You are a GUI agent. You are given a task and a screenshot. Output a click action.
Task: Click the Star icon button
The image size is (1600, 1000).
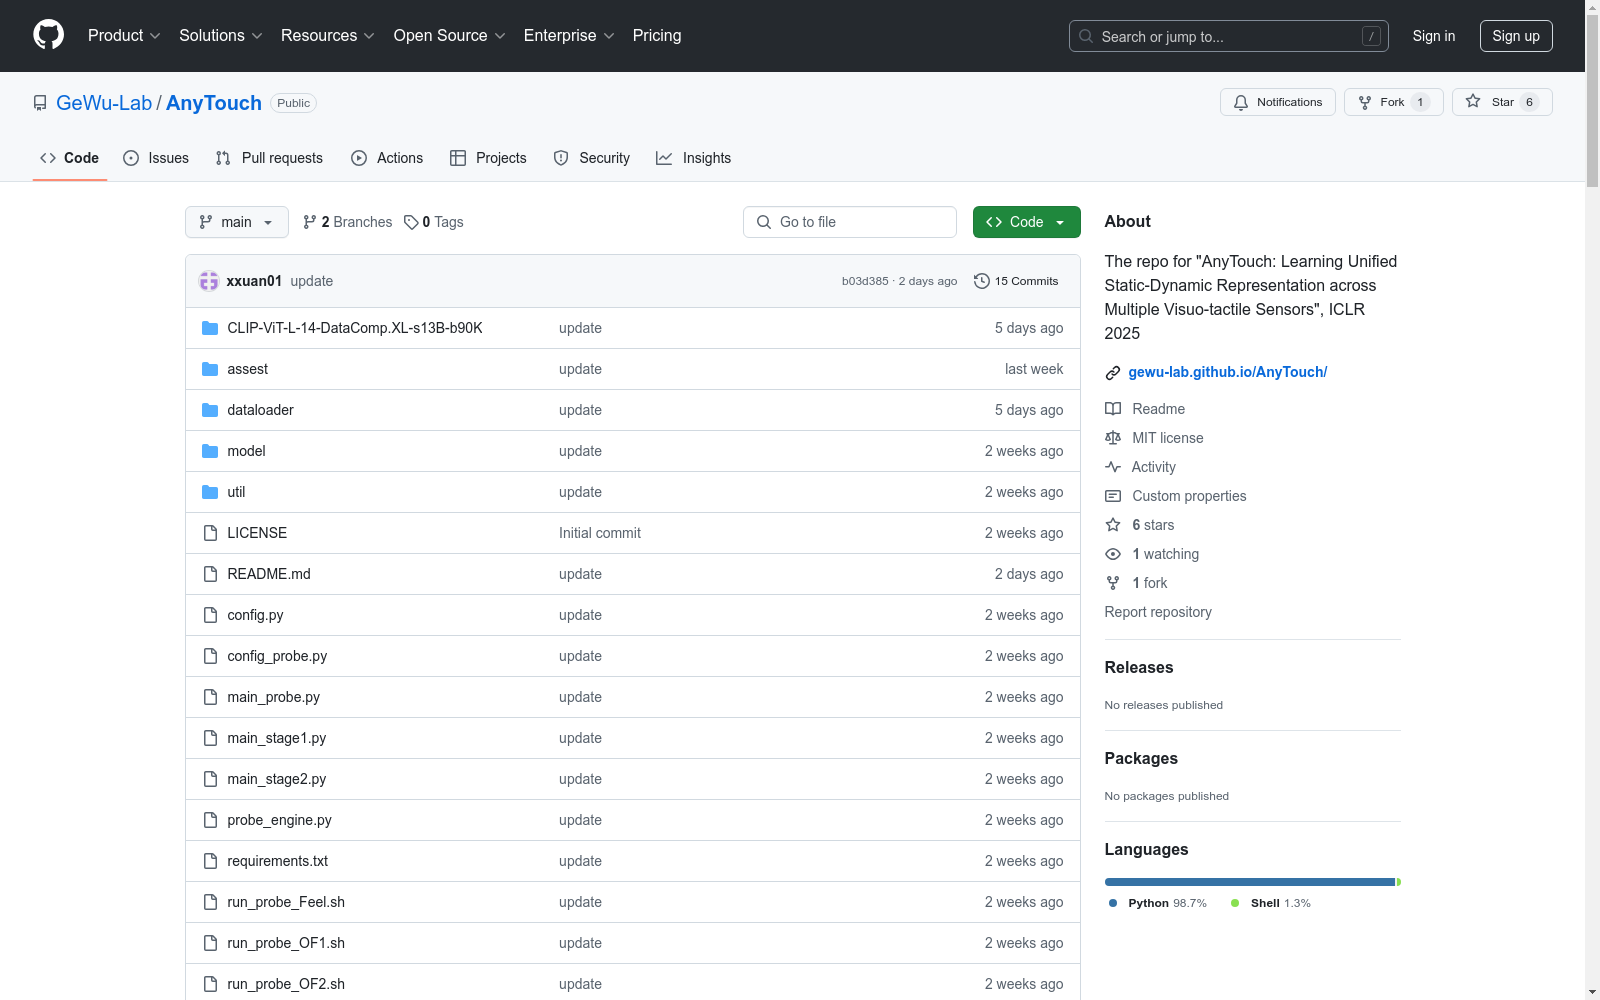click(1473, 102)
